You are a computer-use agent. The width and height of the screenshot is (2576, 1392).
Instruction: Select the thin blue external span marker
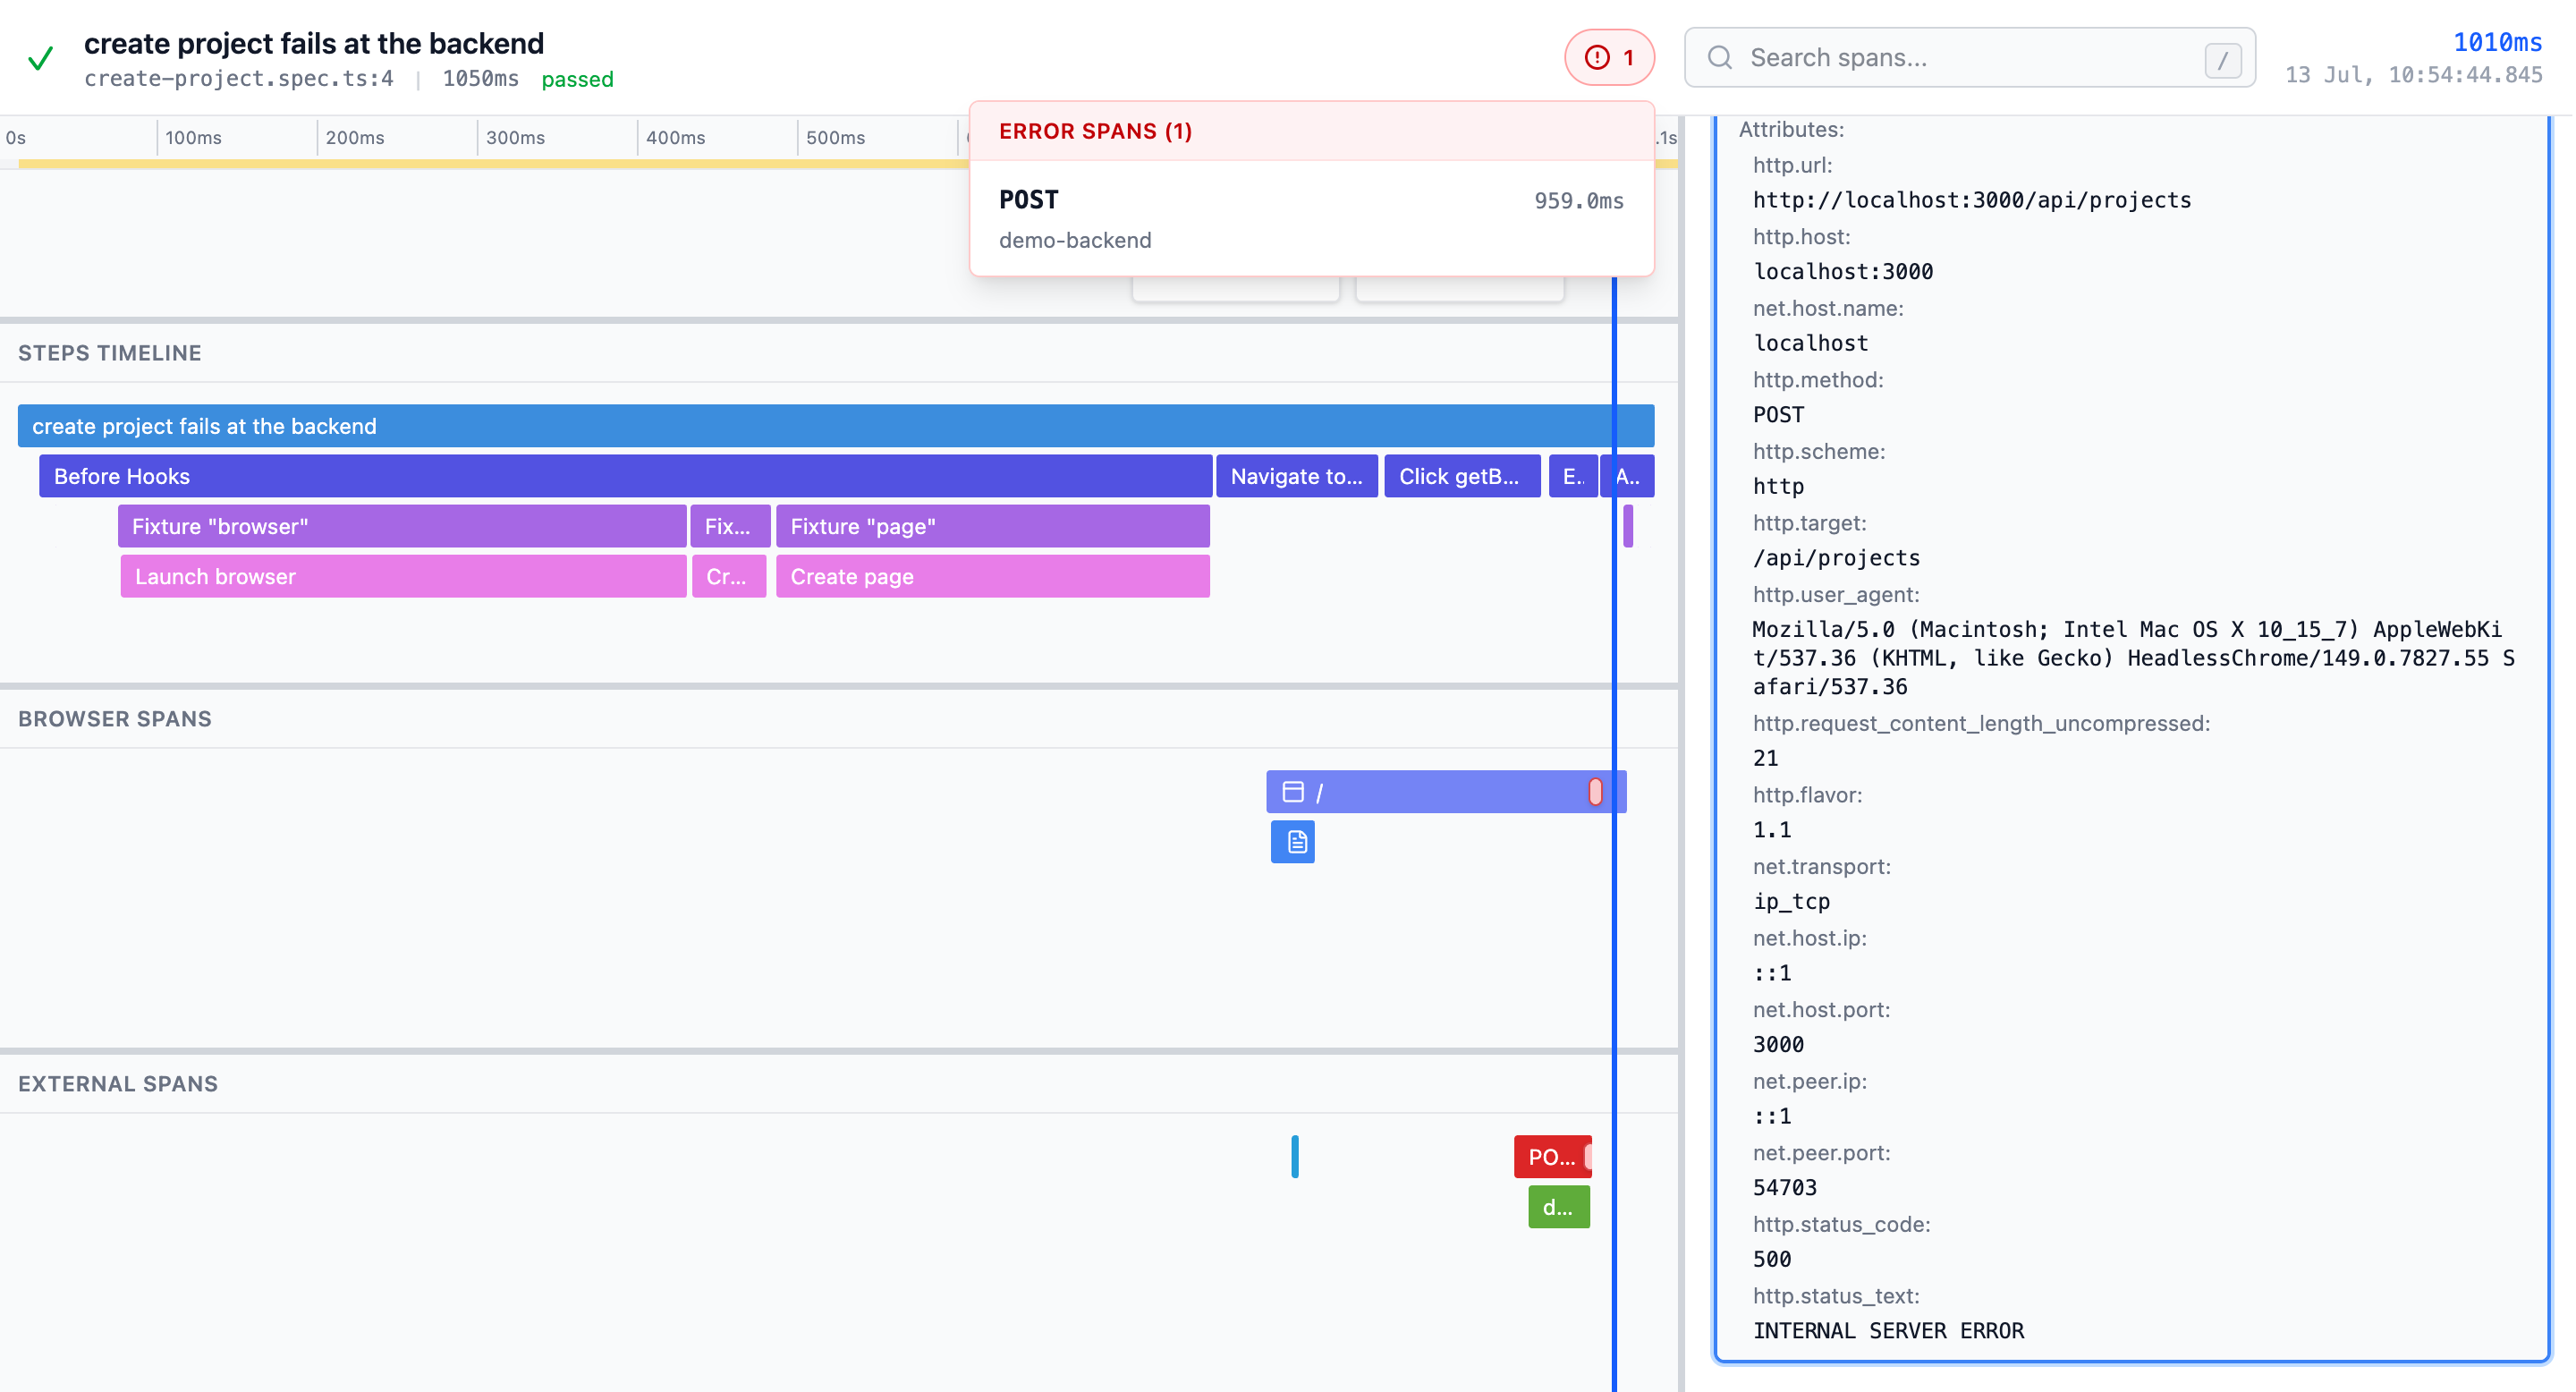(x=1294, y=1156)
